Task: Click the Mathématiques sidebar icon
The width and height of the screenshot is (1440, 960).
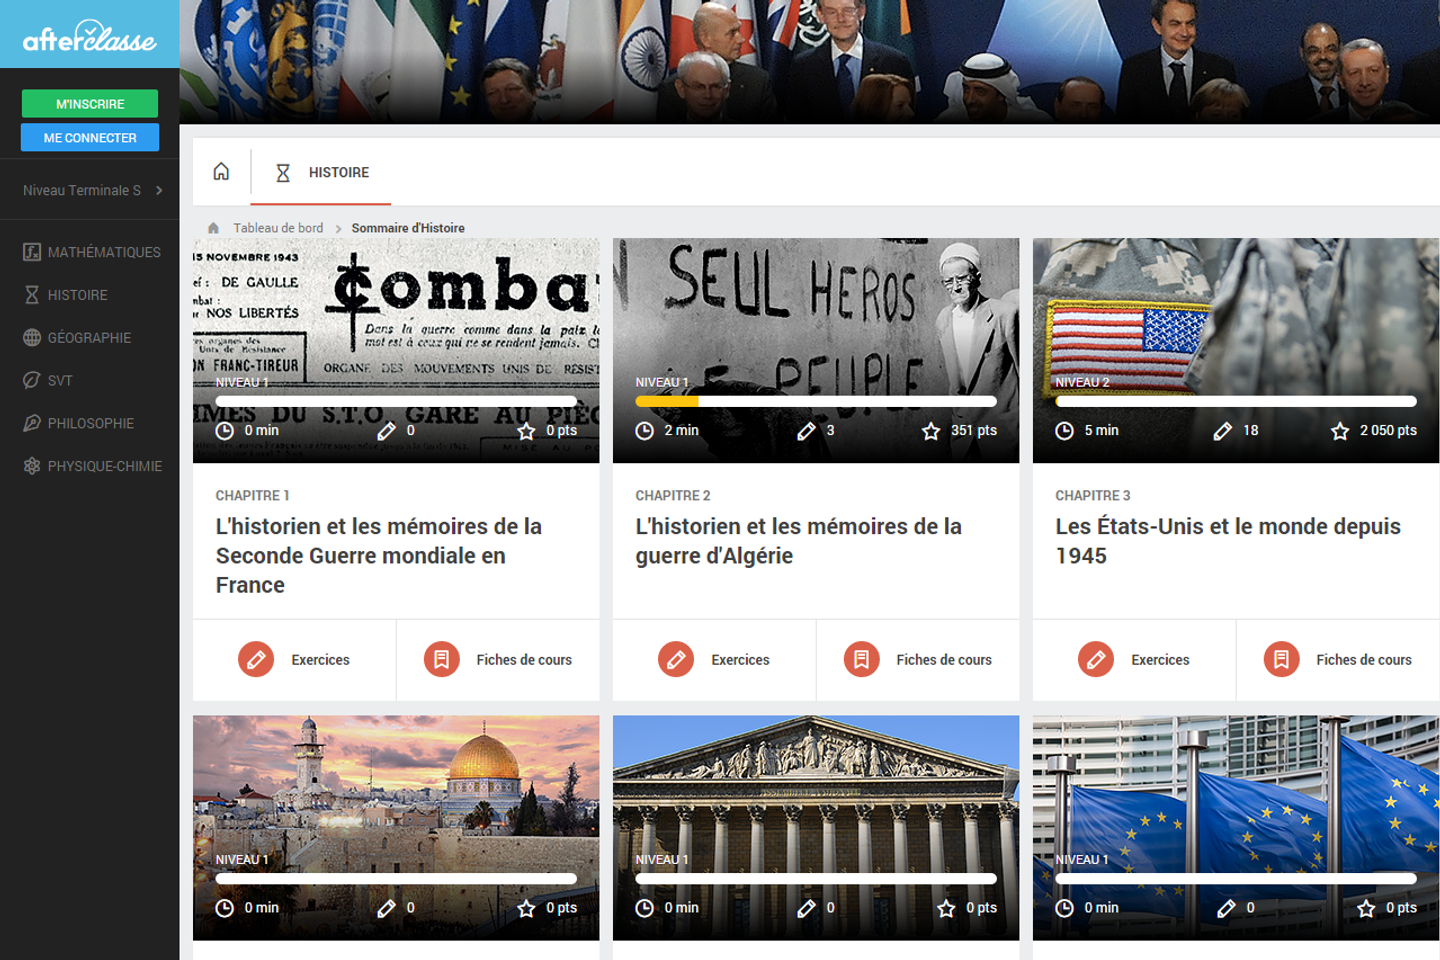Action: (32, 252)
